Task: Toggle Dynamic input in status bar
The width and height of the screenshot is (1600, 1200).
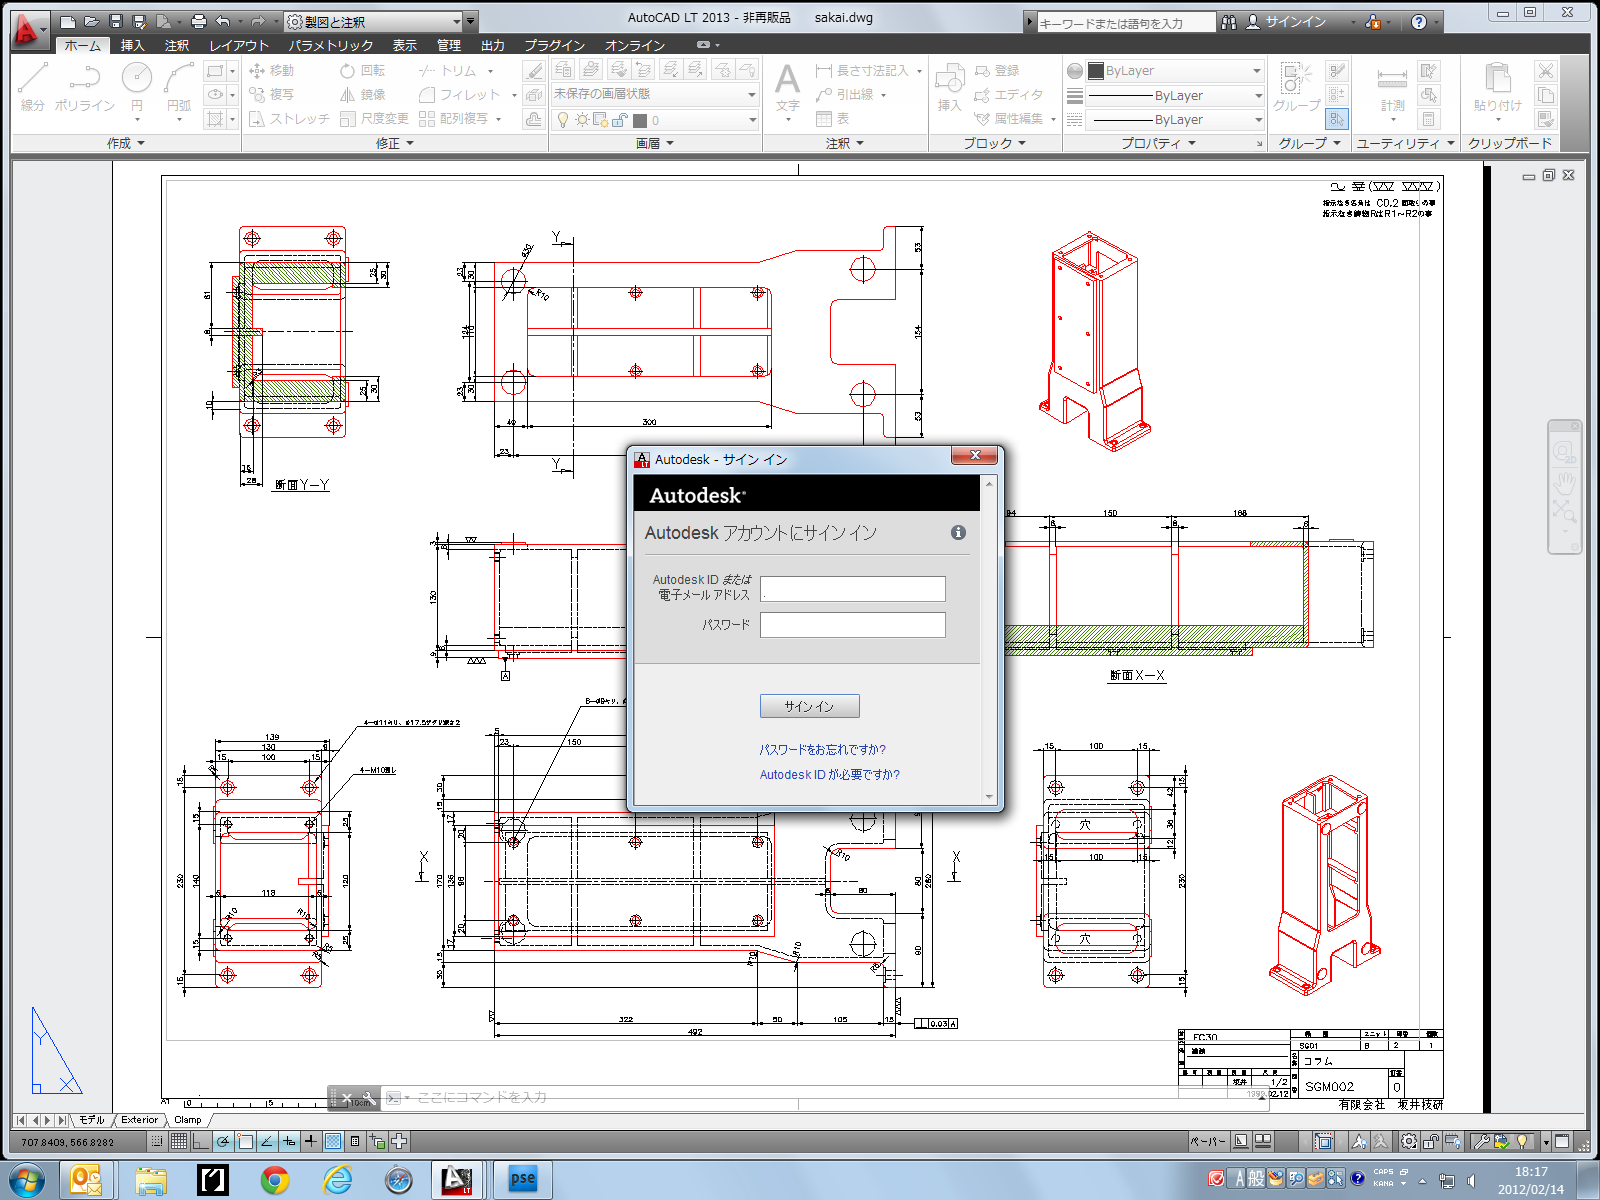Action: click(289, 1141)
